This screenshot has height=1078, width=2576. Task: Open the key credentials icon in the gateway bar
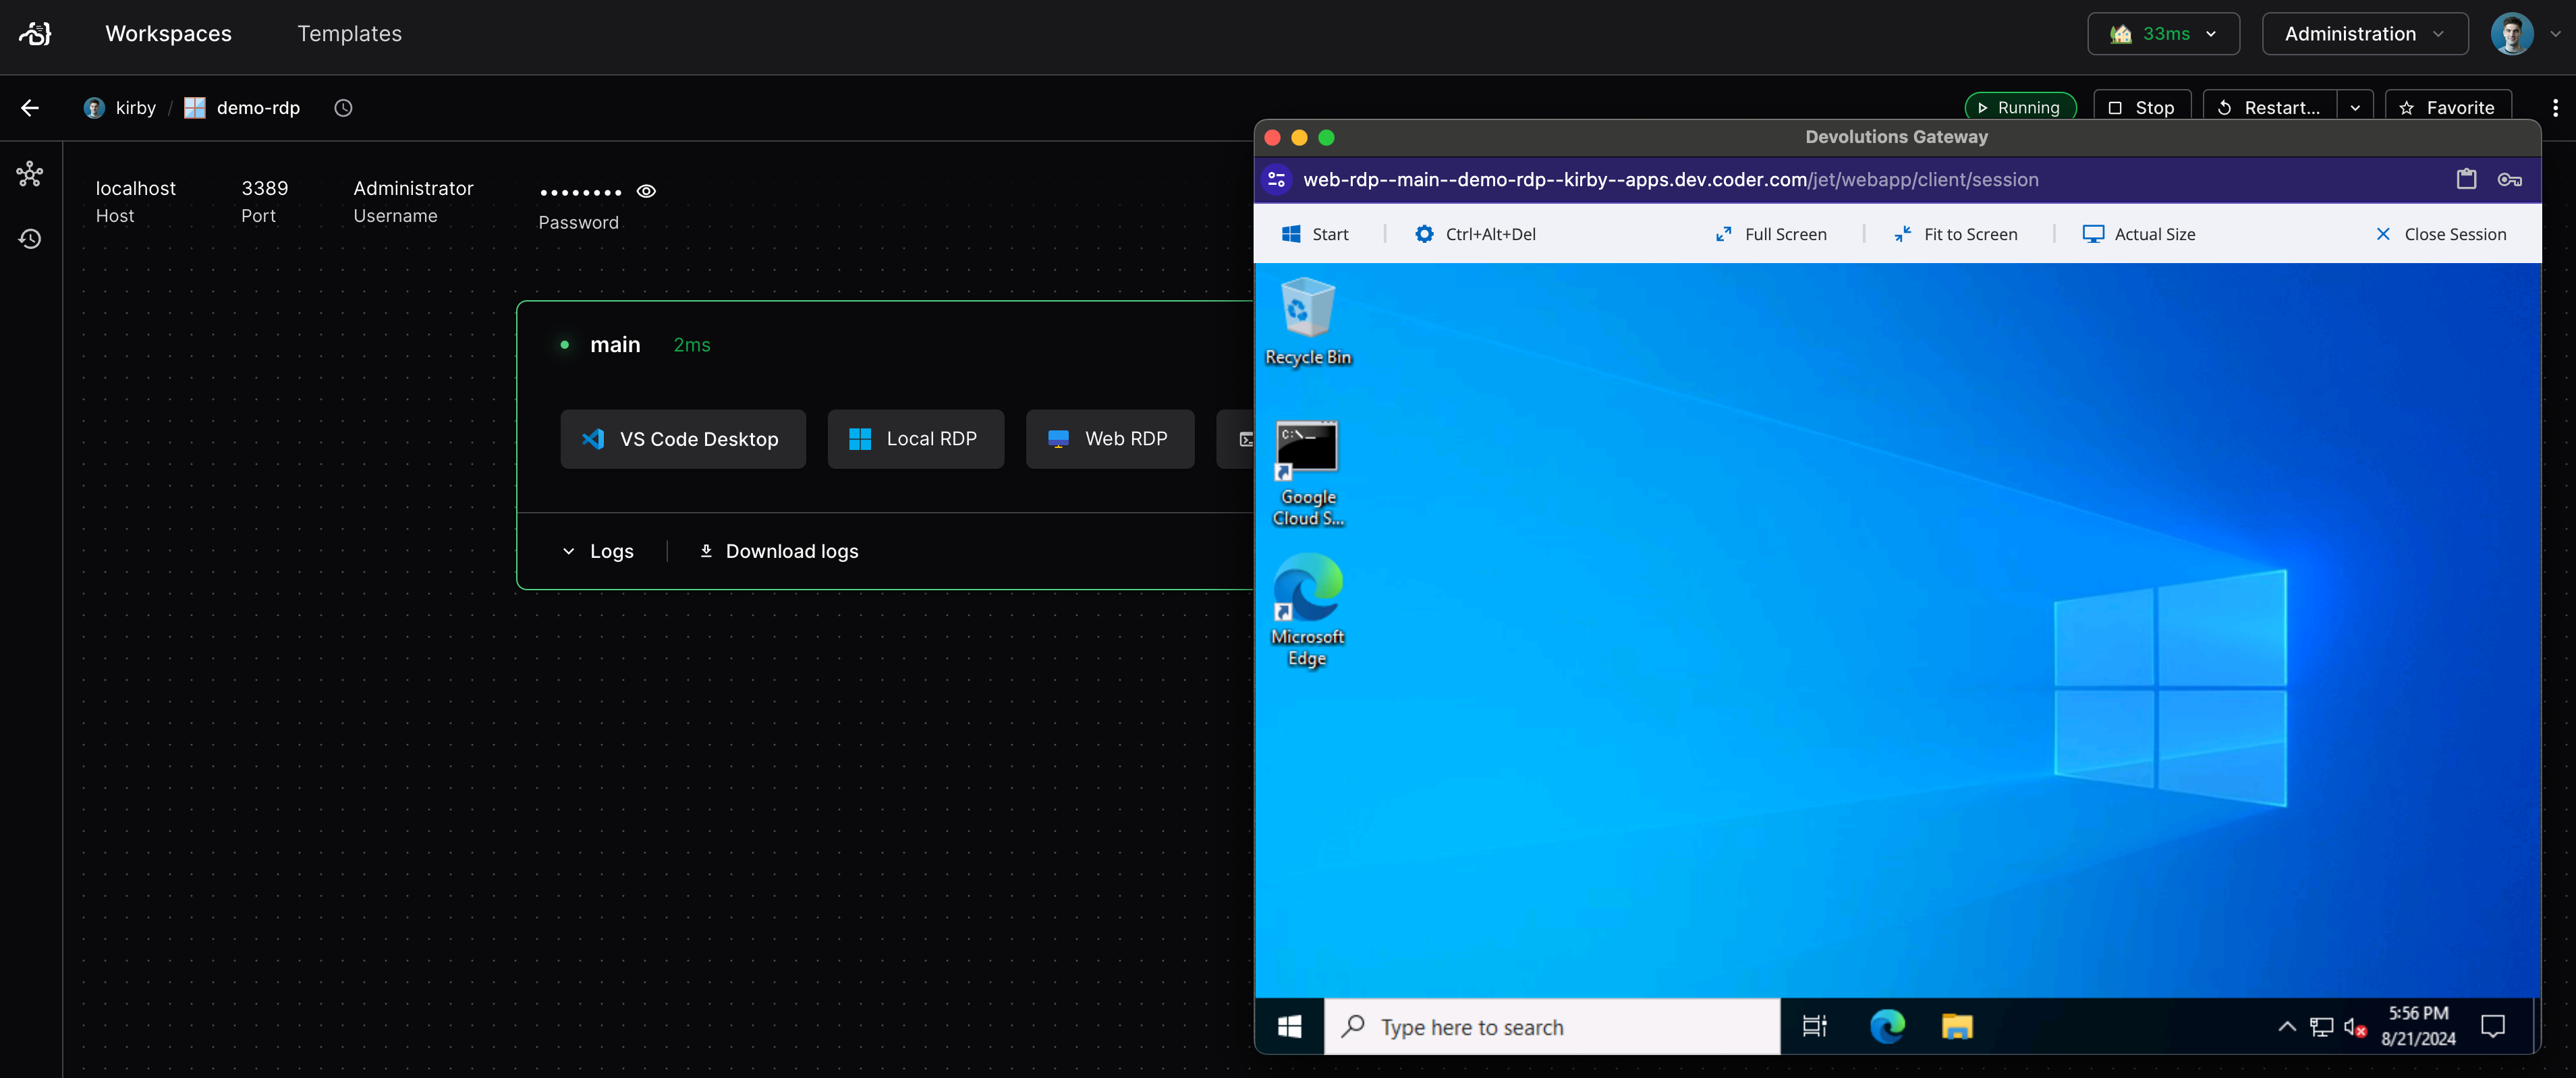click(2510, 180)
